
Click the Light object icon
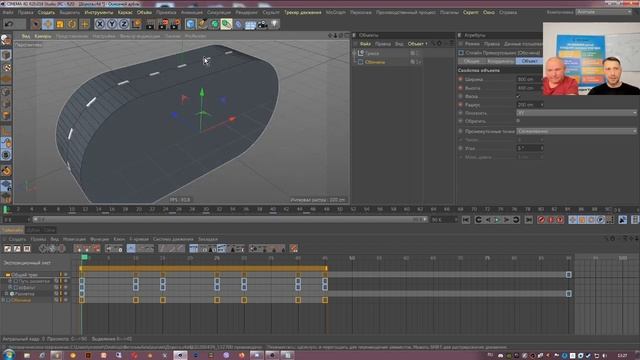[275, 24]
